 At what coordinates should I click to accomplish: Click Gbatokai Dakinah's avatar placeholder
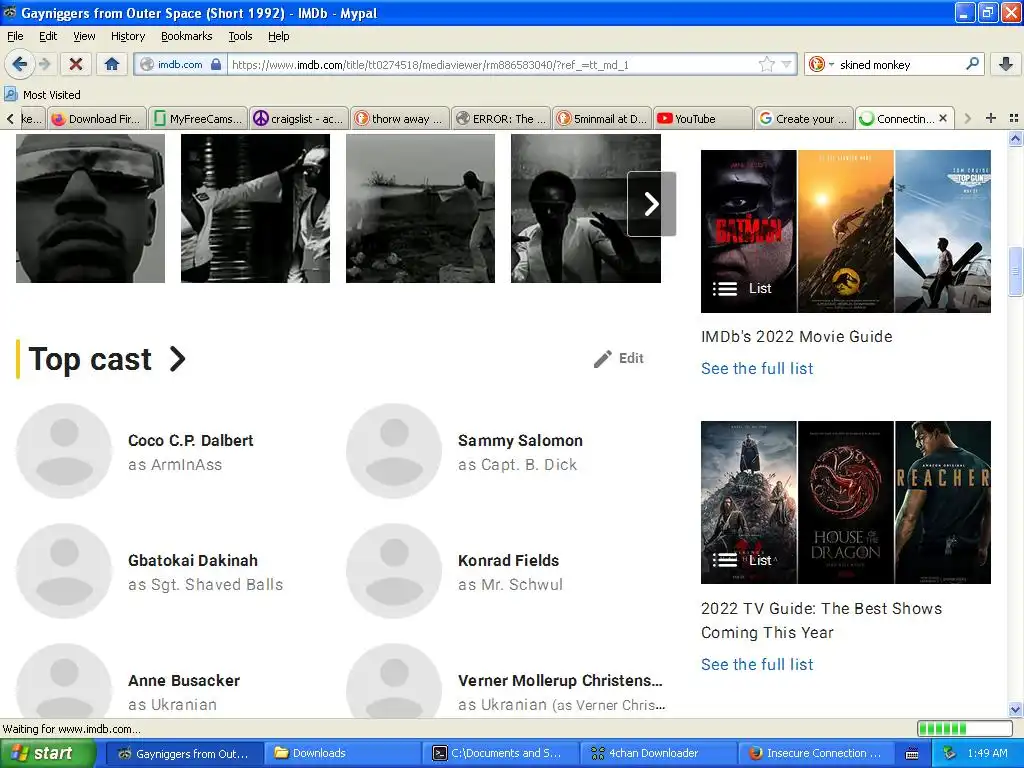point(64,571)
